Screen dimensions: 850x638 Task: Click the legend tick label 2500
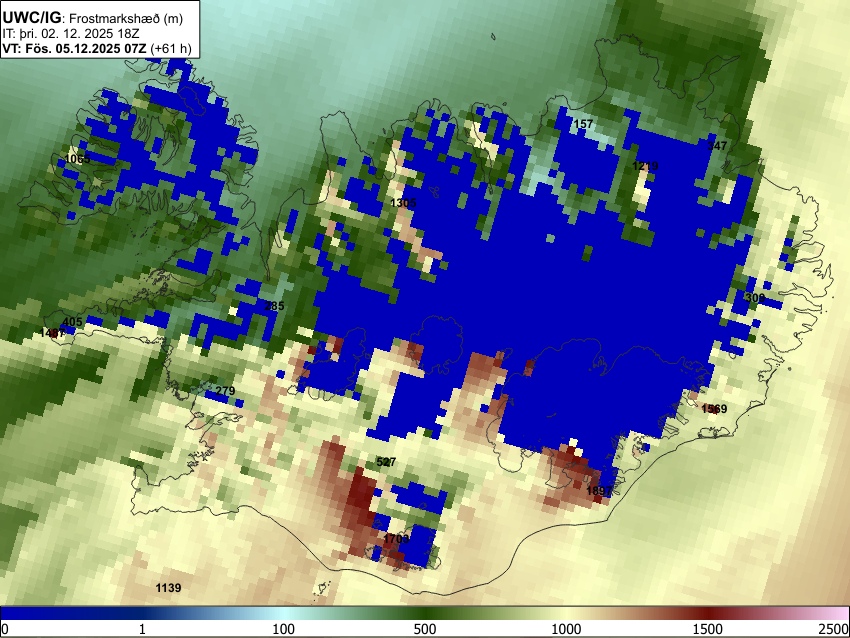pos(834,629)
